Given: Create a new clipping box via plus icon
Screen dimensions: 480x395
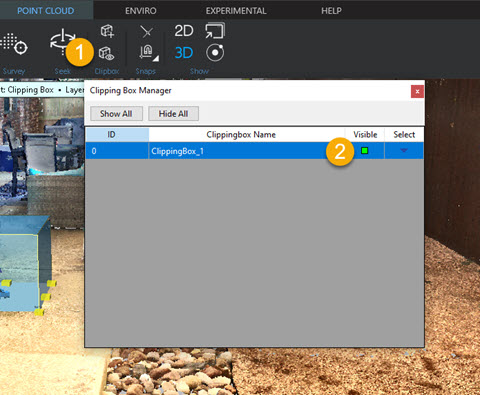Looking at the screenshot, I should [x=107, y=31].
